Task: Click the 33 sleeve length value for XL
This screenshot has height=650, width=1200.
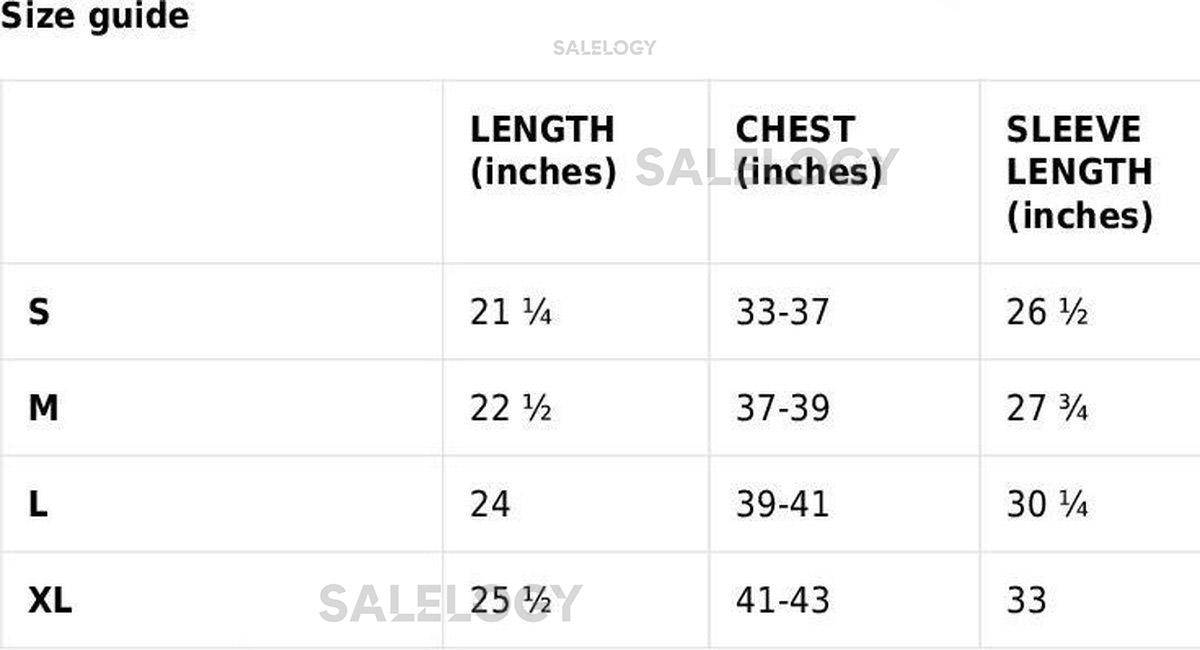Action: tap(1026, 601)
